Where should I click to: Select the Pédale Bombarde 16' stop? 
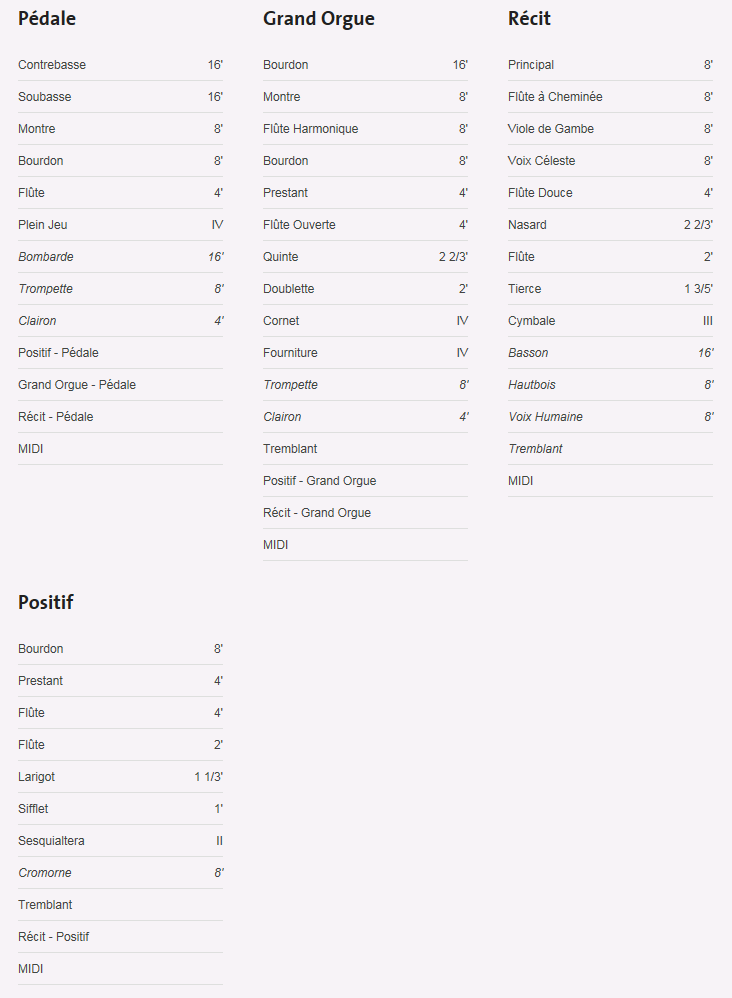tap(120, 257)
